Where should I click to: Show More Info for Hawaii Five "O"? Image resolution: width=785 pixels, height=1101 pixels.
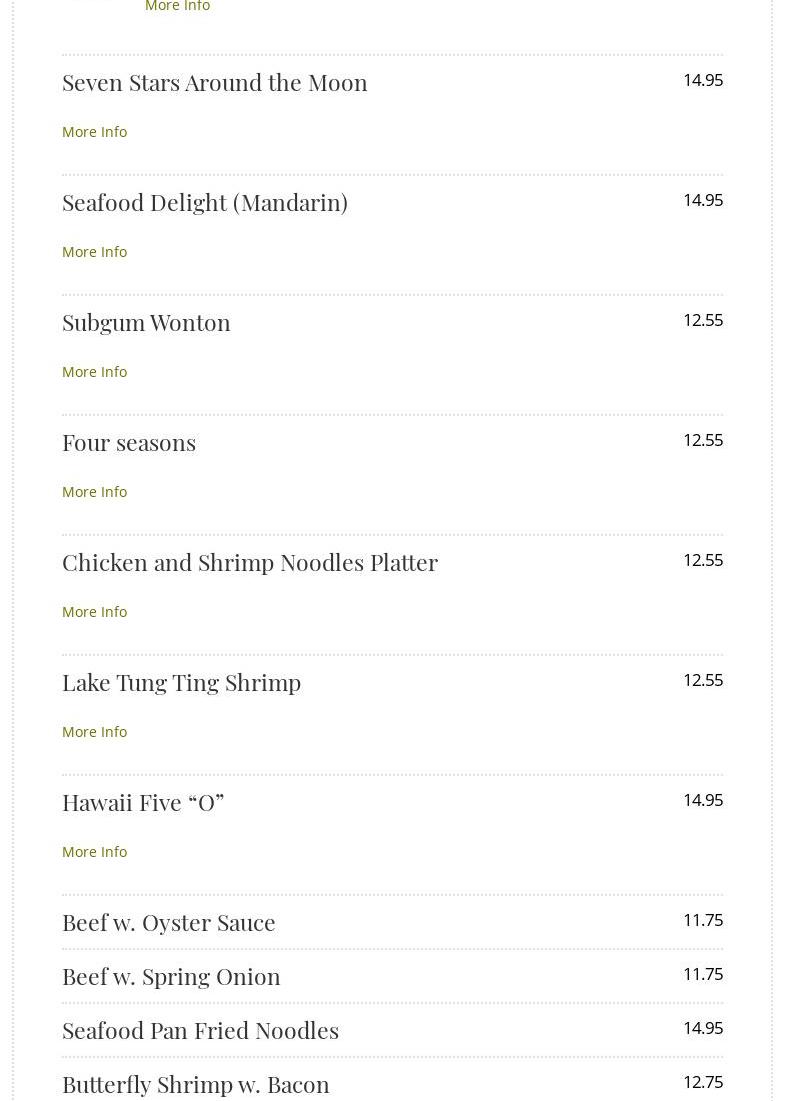coord(94,852)
